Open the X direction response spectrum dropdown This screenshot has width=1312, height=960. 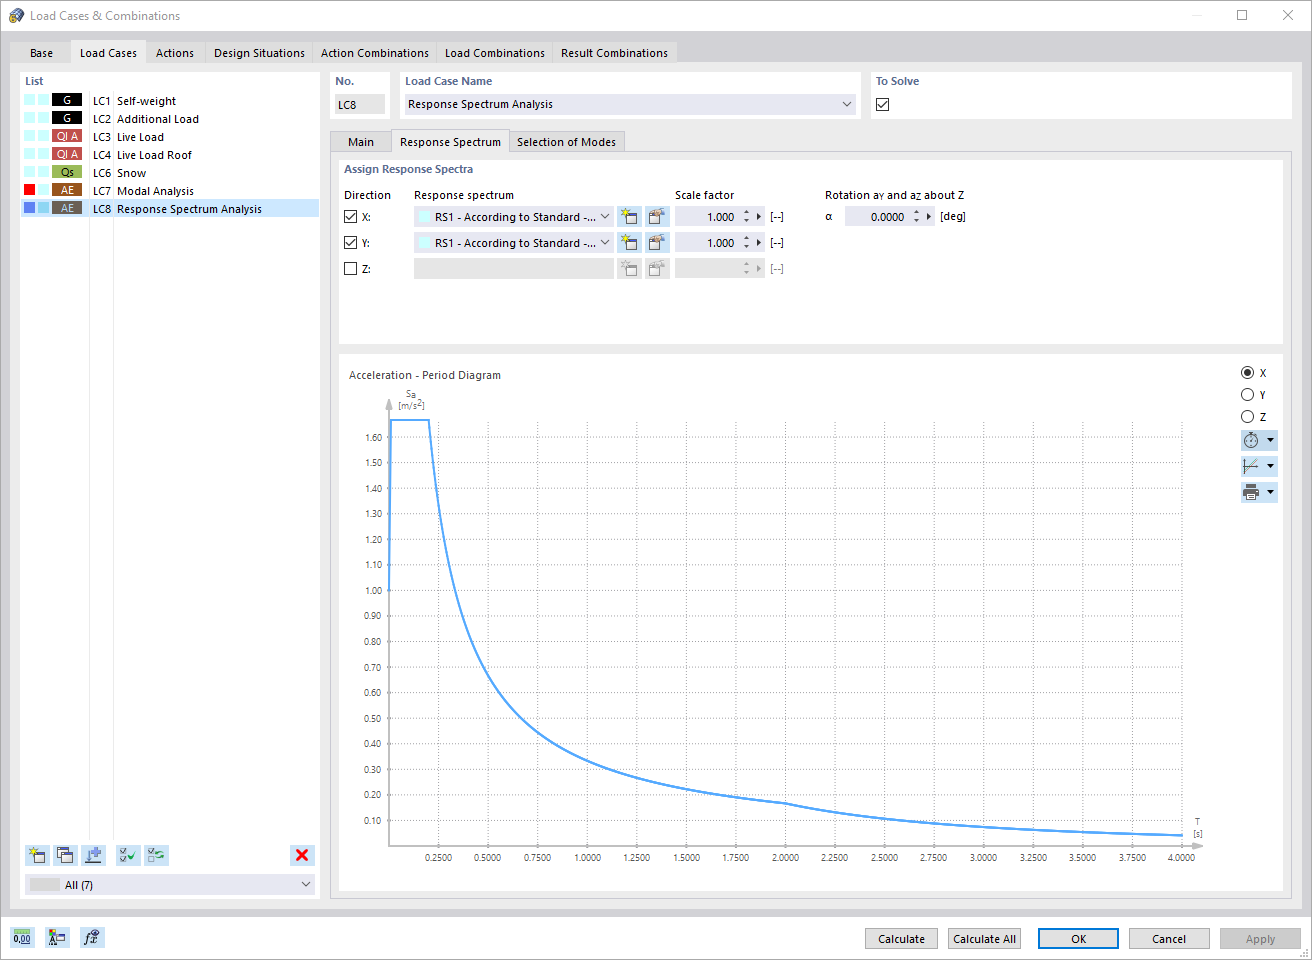pyautogui.click(x=604, y=216)
